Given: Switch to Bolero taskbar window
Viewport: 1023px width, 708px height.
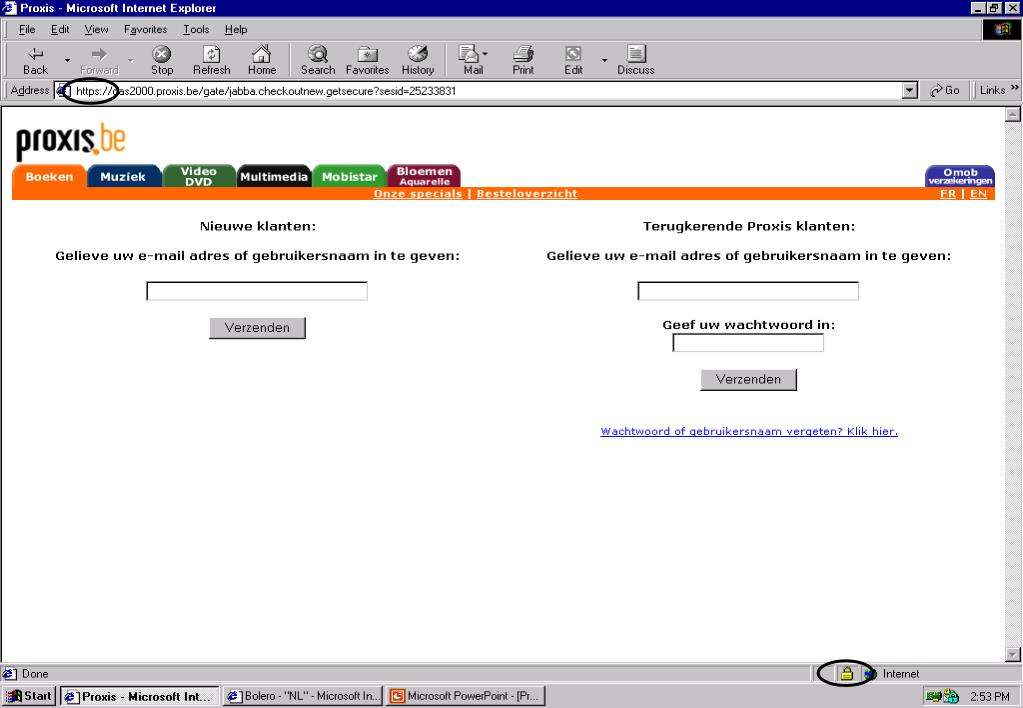Looking at the screenshot, I should (303, 696).
